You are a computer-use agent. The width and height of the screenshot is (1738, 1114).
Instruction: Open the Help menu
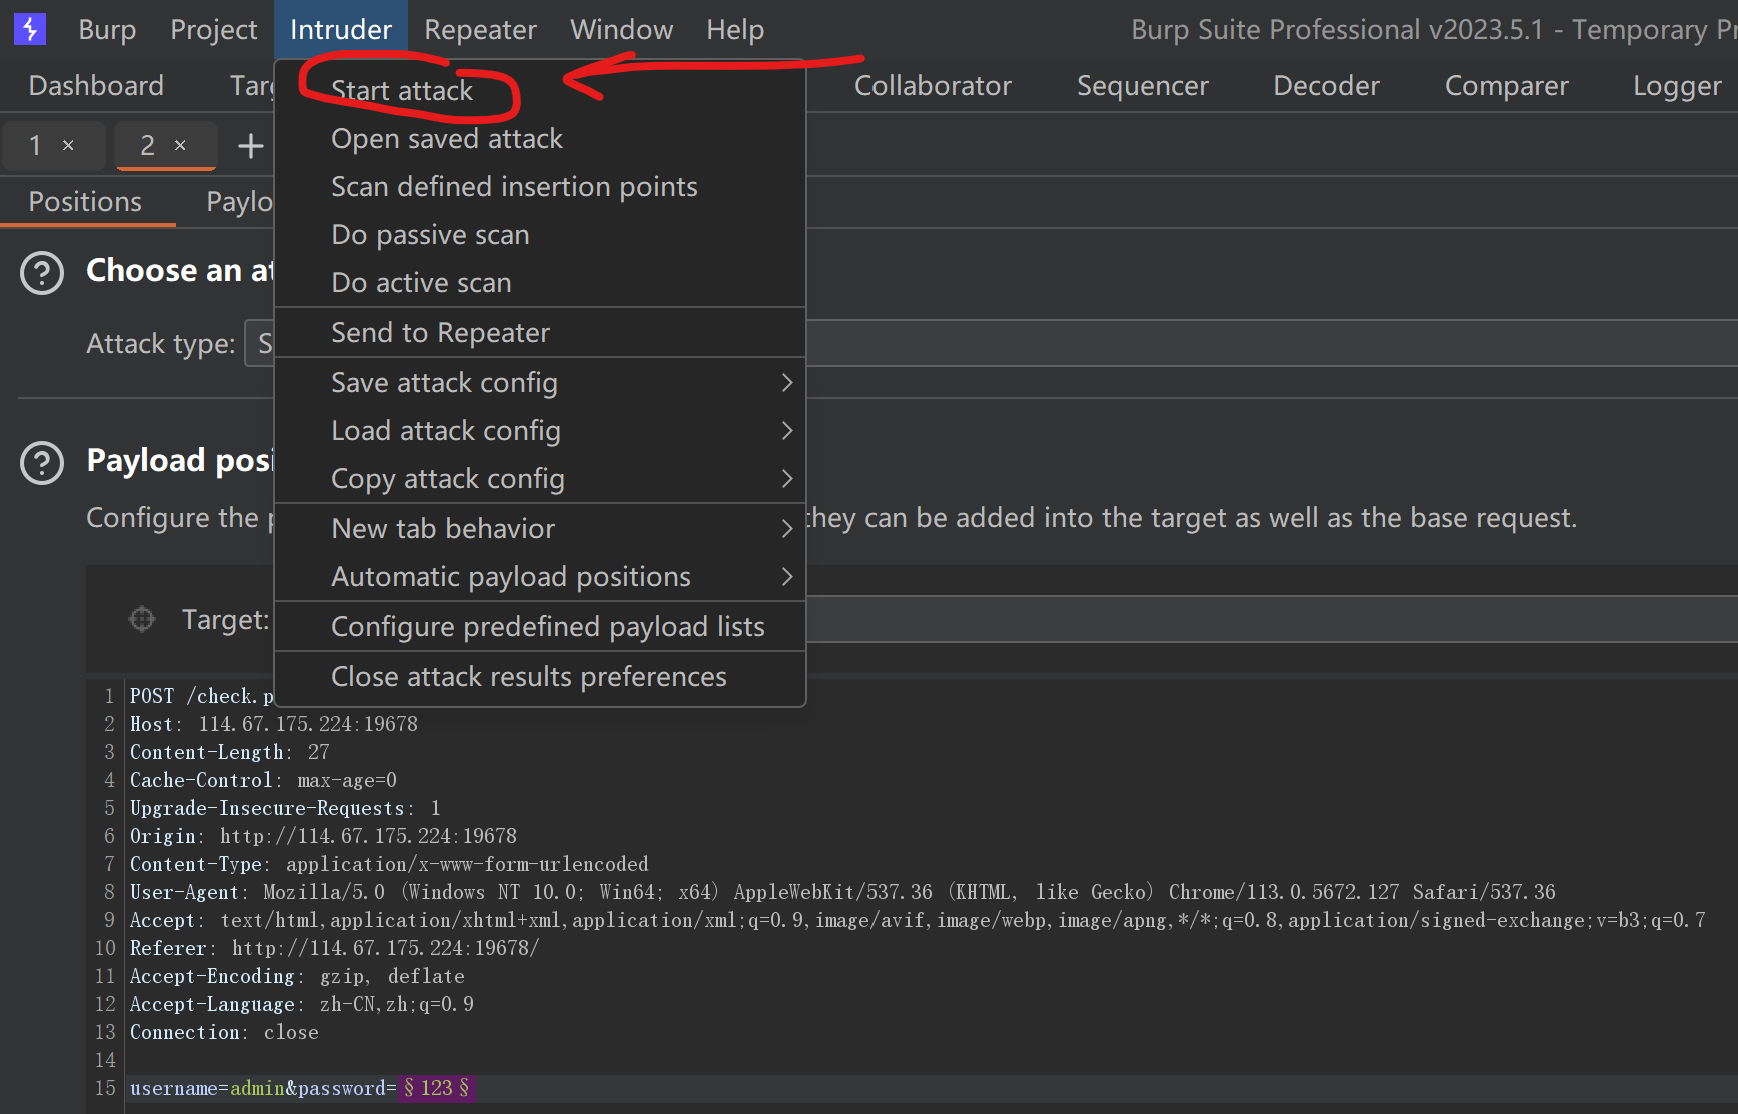point(735,30)
